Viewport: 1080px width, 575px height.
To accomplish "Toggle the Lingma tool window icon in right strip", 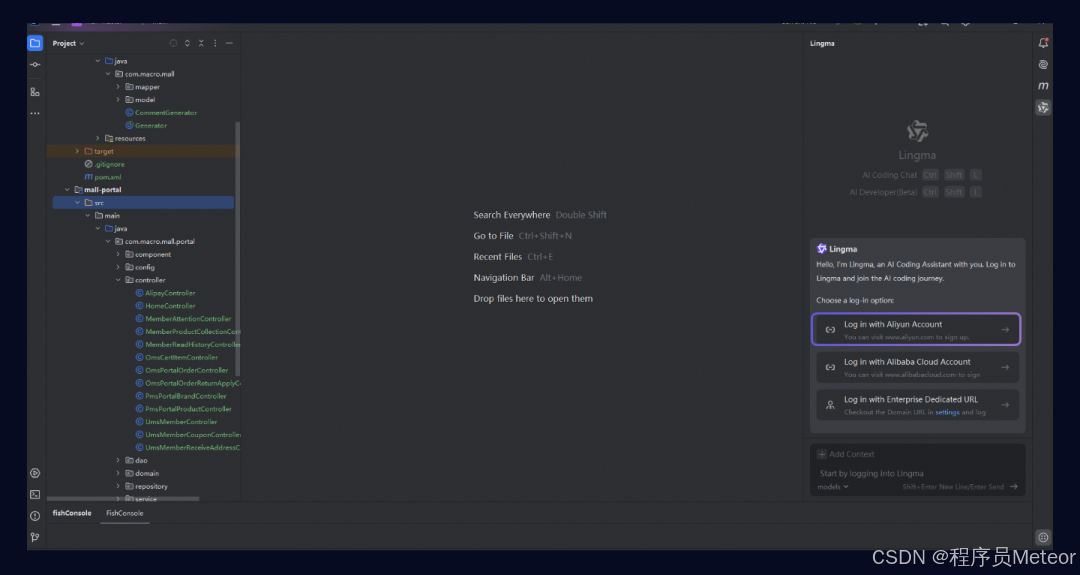I will click(x=1043, y=107).
